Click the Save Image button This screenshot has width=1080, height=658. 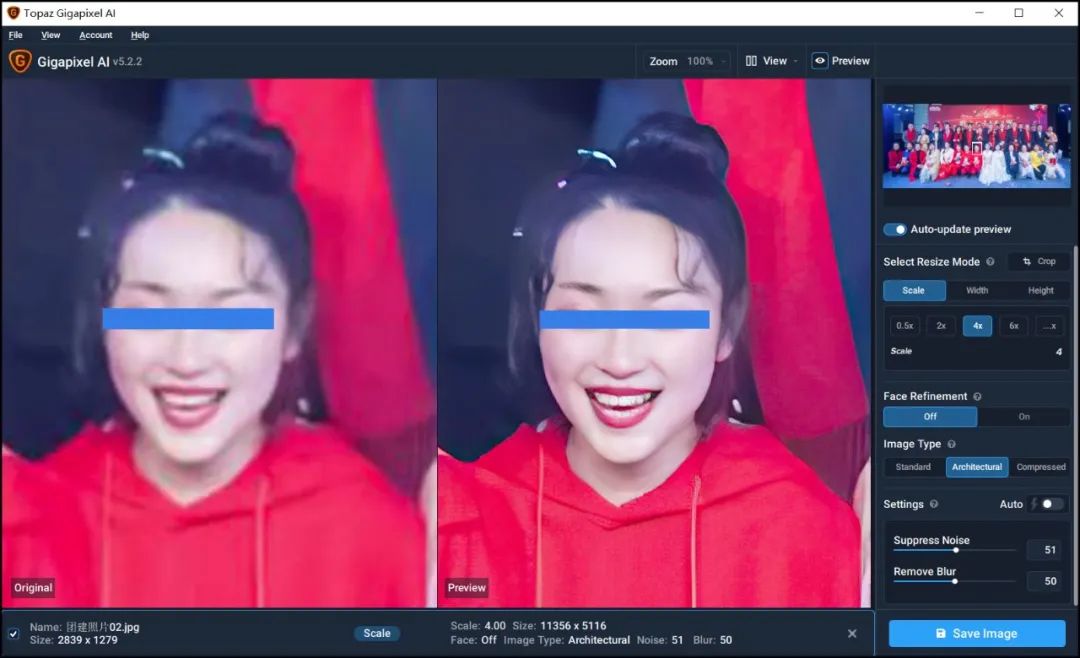(x=976, y=633)
